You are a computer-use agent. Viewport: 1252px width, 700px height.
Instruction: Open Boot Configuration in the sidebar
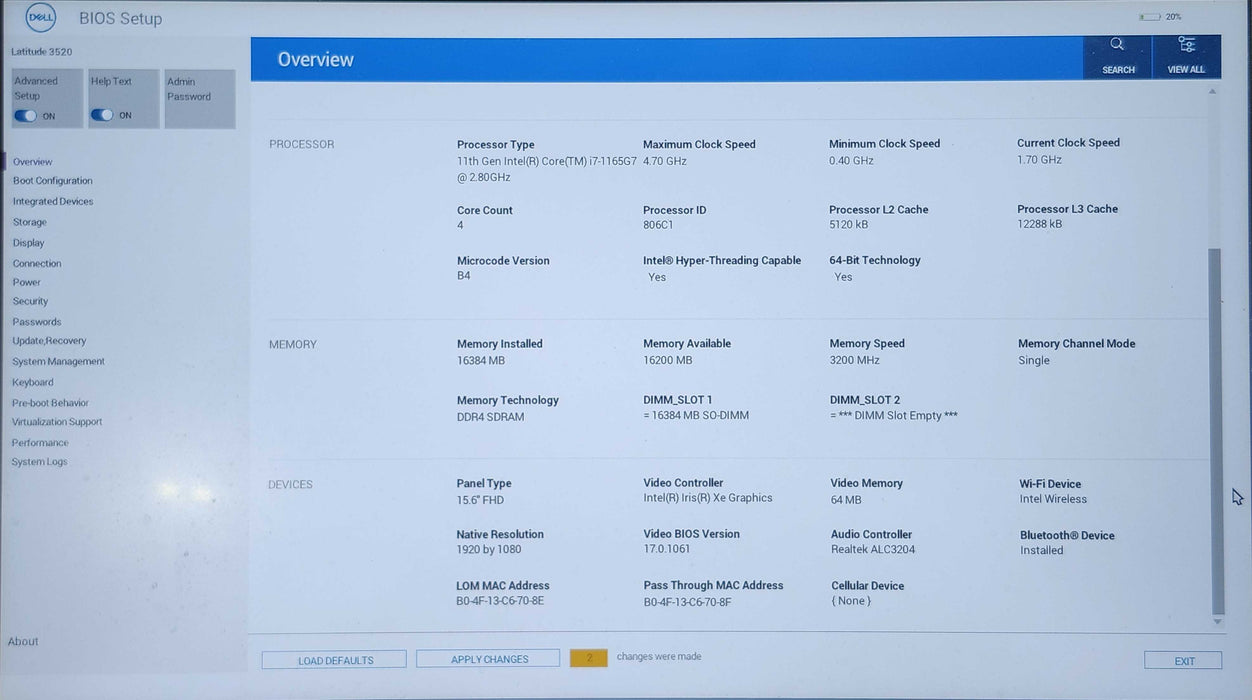(x=52, y=181)
